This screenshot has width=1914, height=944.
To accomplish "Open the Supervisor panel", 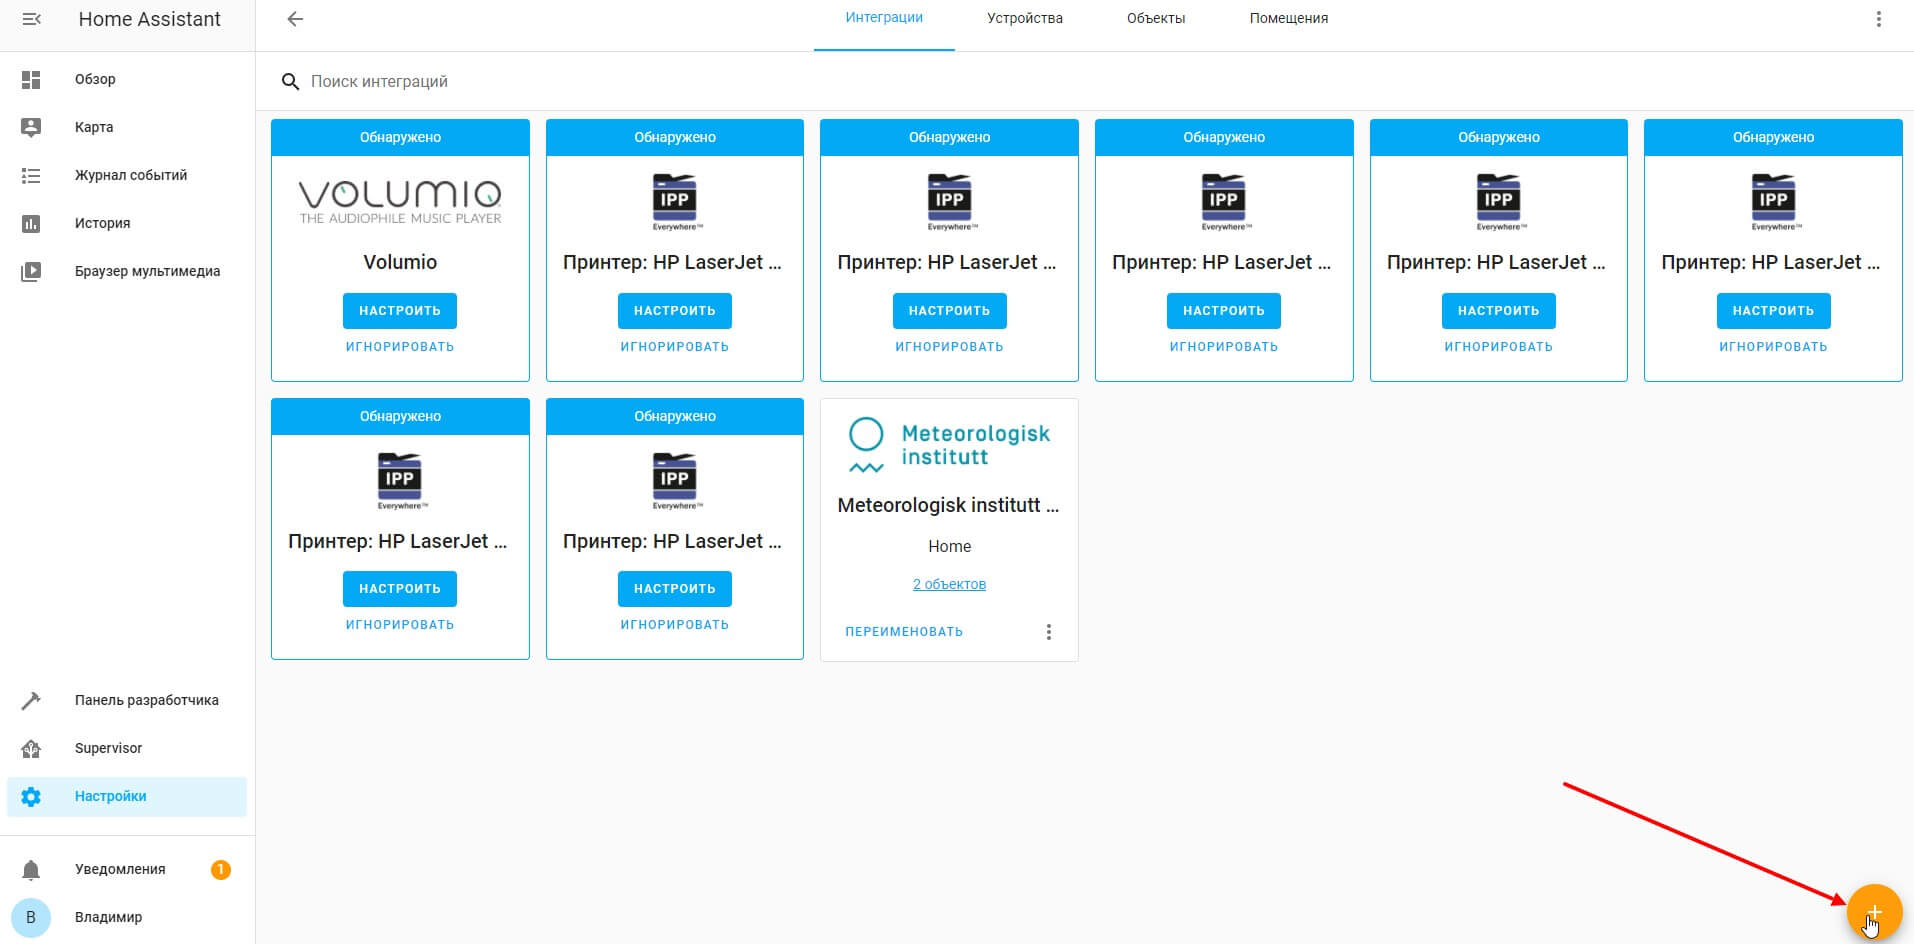I will (x=107, y=748).
